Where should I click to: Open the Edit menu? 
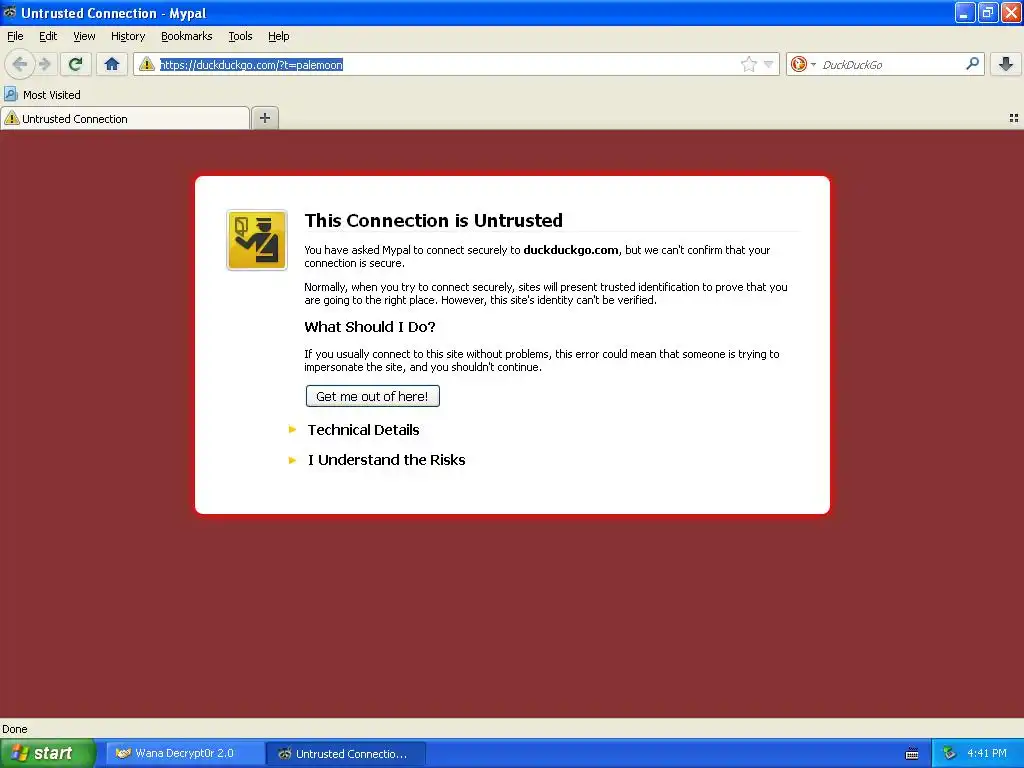tap(48, 36)
